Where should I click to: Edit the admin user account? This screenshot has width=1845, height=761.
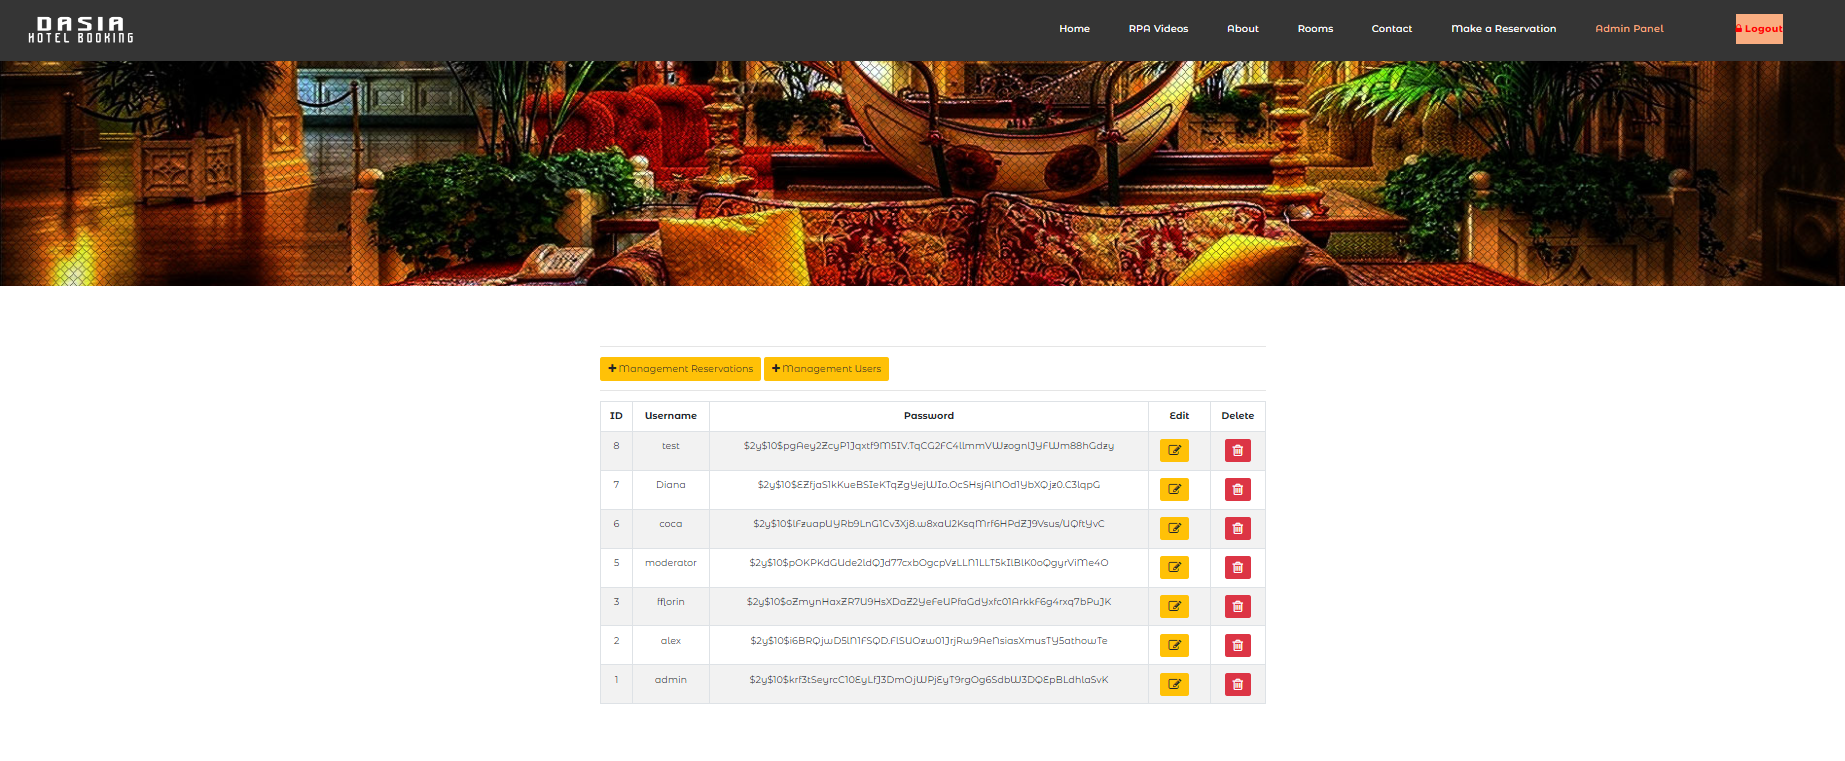pyautogui.click(x=1174, y=684)
